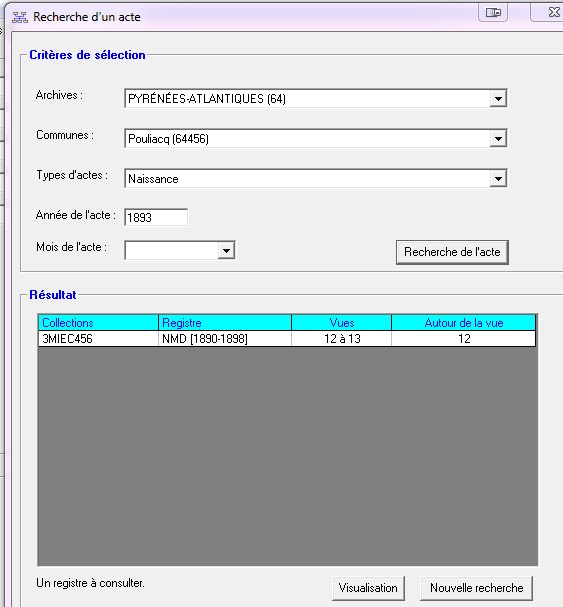The height and width of the screenshot is (607, 563).
Task: Click the app icon in the title bar
Action: pyautogui.click(x=20, y=17)
